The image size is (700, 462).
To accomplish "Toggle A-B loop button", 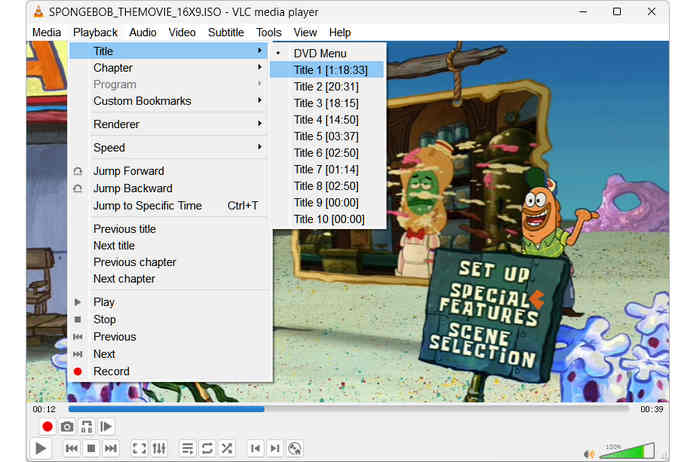I will (x=87, y=427).
